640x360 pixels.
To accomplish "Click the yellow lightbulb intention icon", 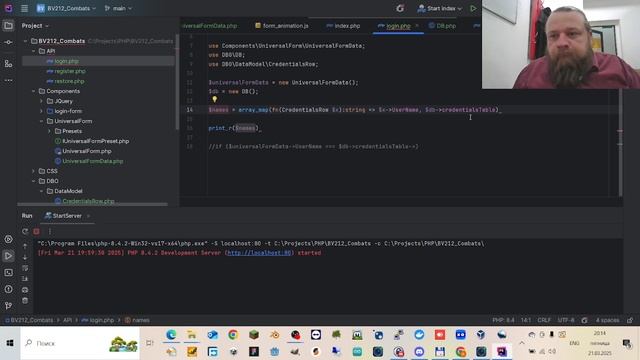I will point(214,99).
